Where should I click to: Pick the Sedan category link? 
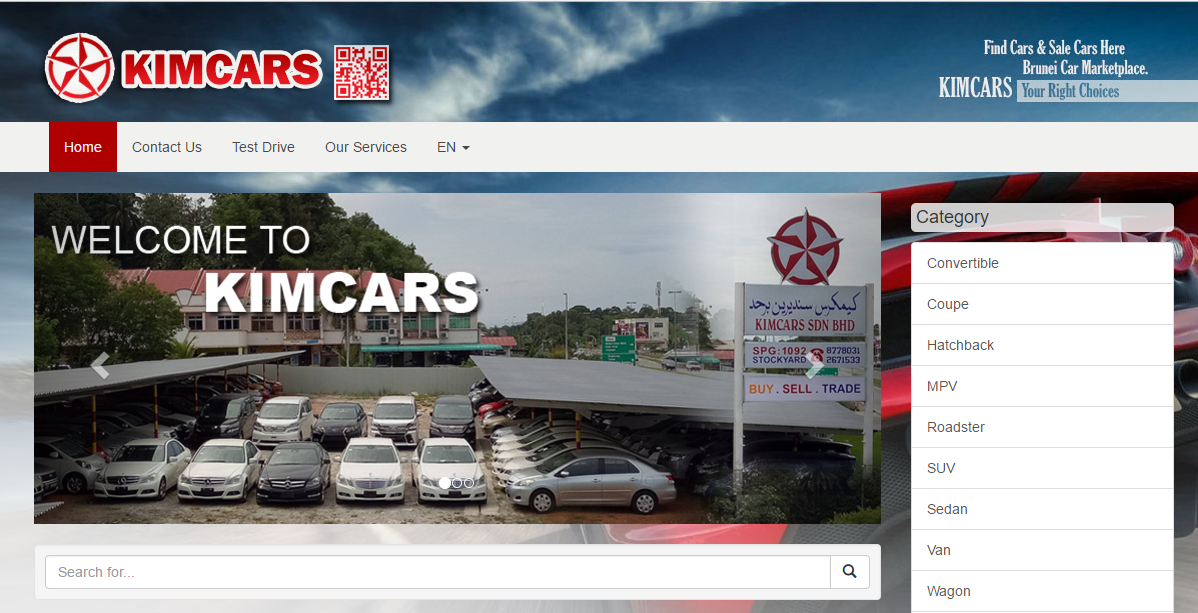[x=947, y=509]
